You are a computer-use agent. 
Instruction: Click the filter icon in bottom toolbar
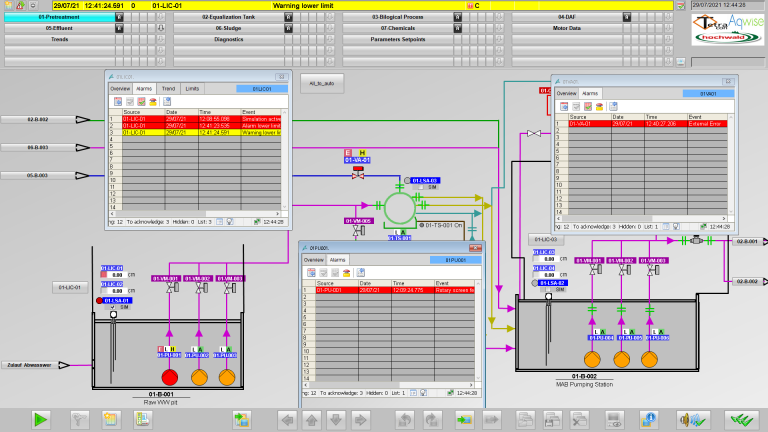[x=80, y=419]
